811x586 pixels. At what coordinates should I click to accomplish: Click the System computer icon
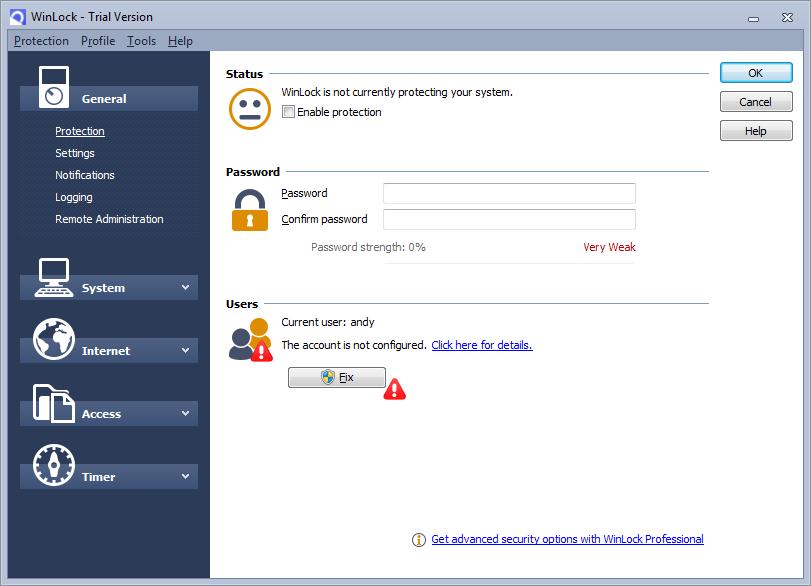(54, 277)
